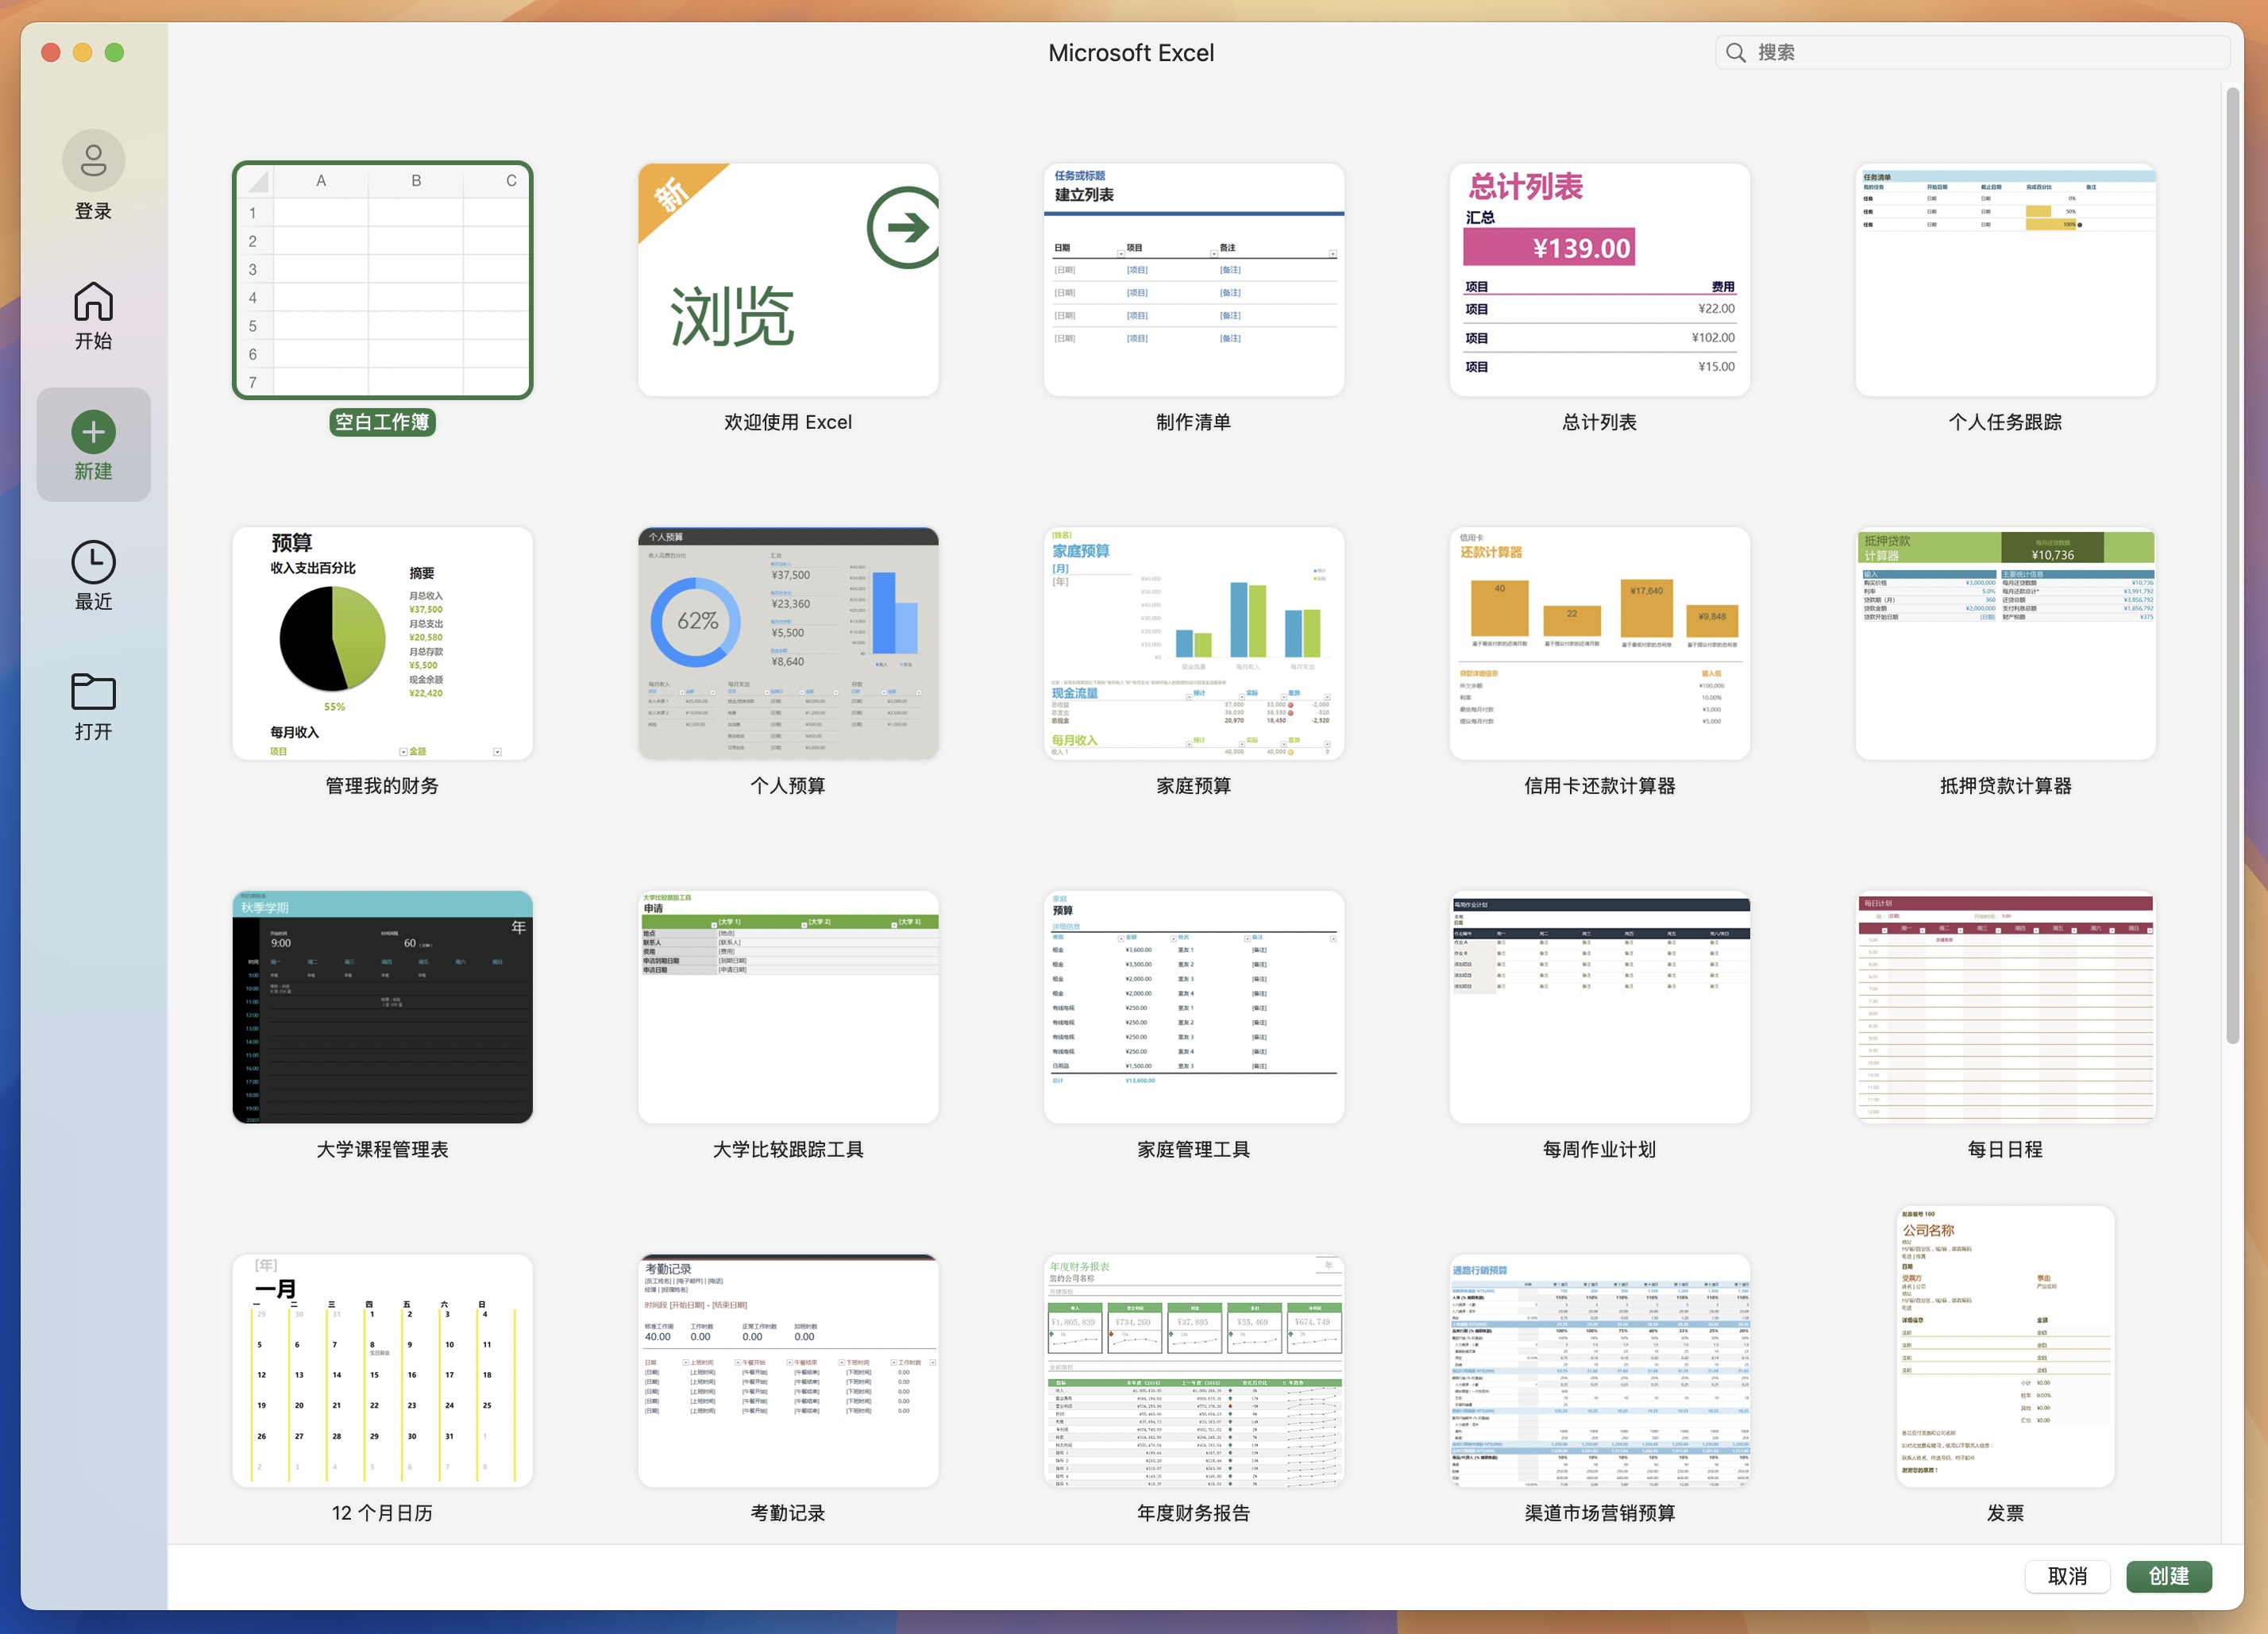Click the search magnifier icon

click(x=1736, y=52)
